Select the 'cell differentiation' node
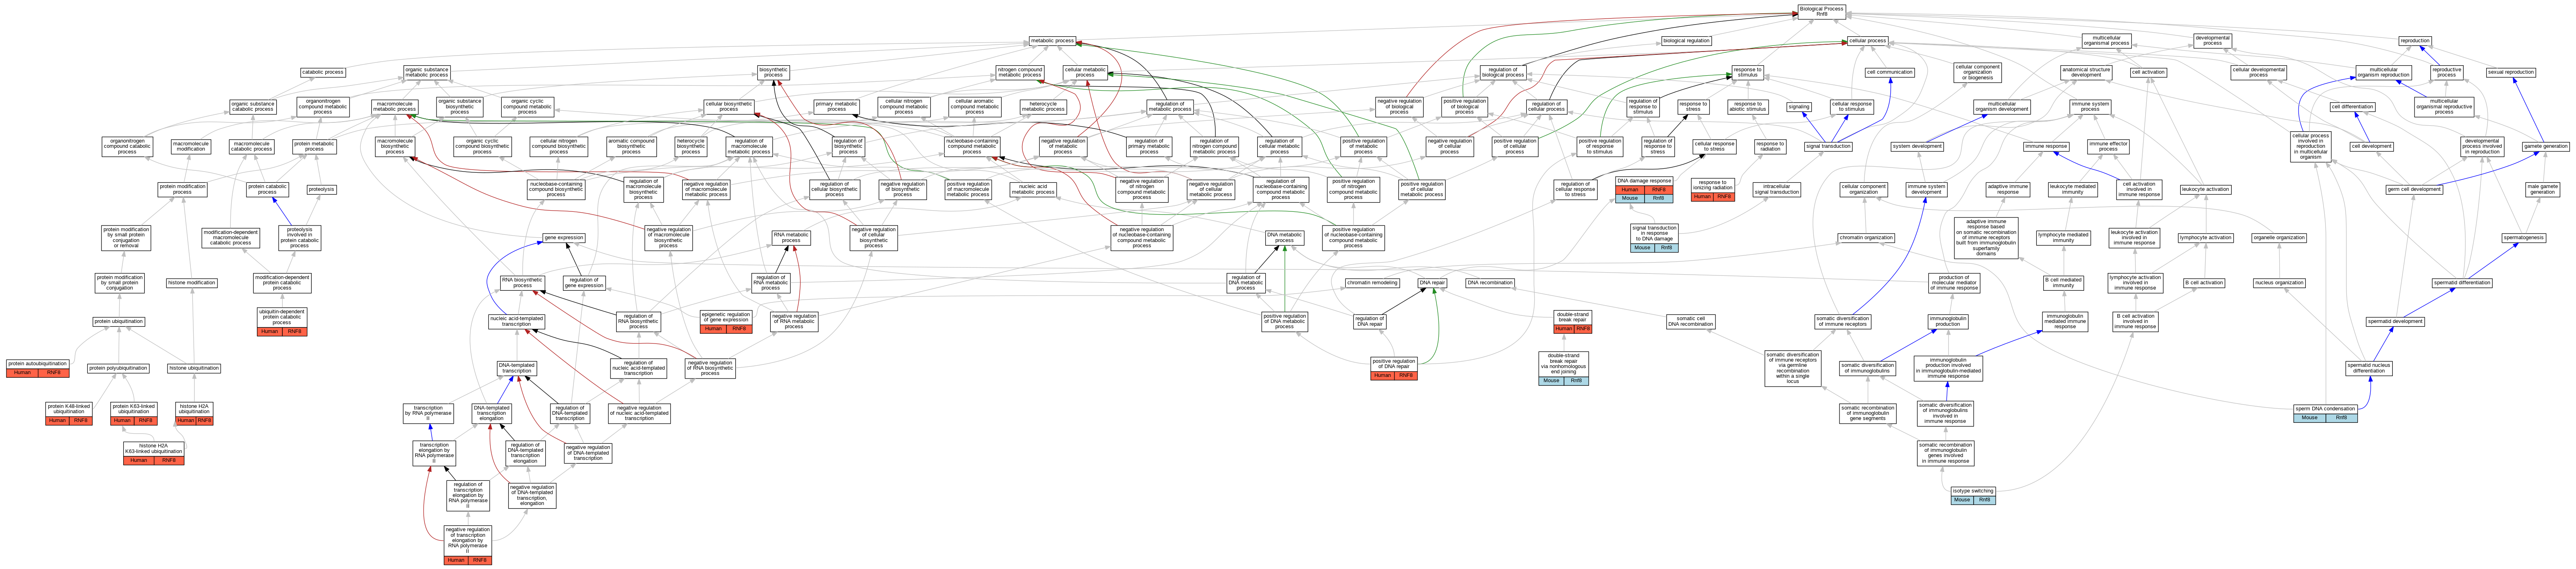 [x=2352, y=107]
